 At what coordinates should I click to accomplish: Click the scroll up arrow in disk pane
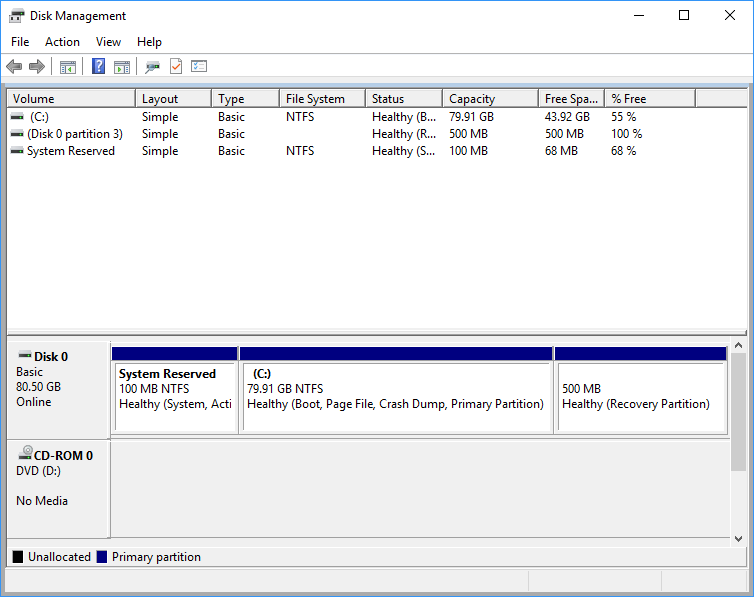click(x=739, y=345)
